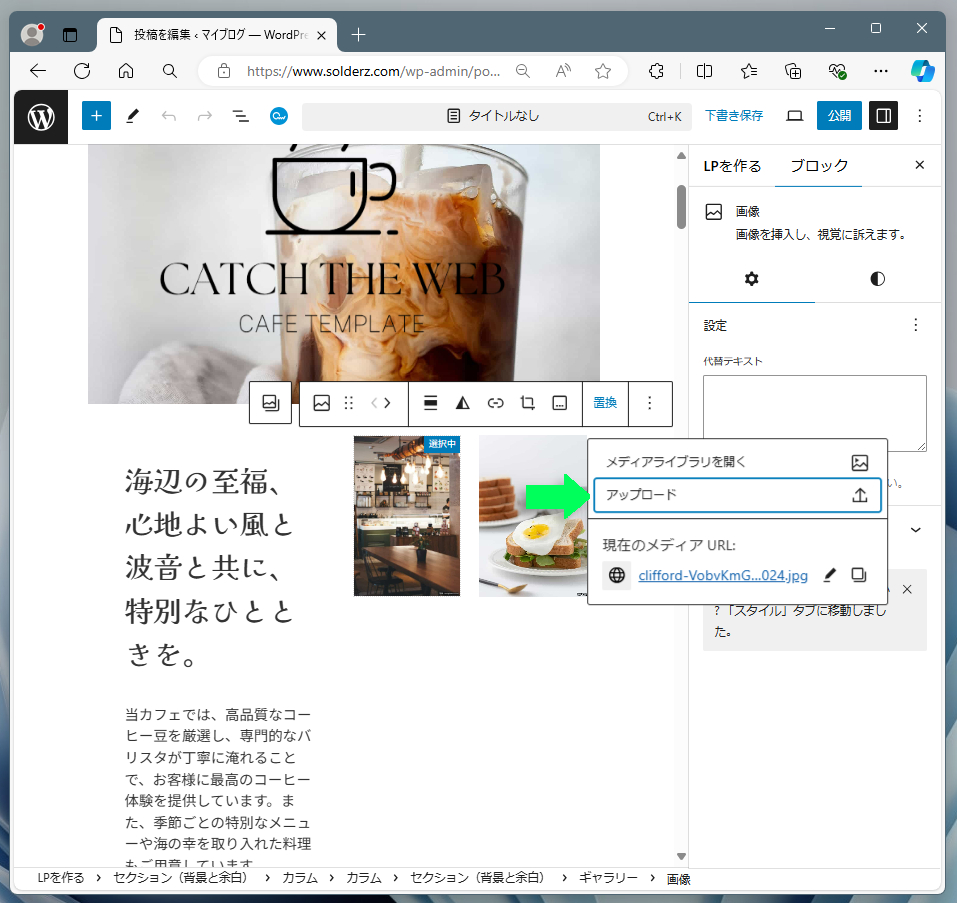Undo the last edit

pos(168,116)
